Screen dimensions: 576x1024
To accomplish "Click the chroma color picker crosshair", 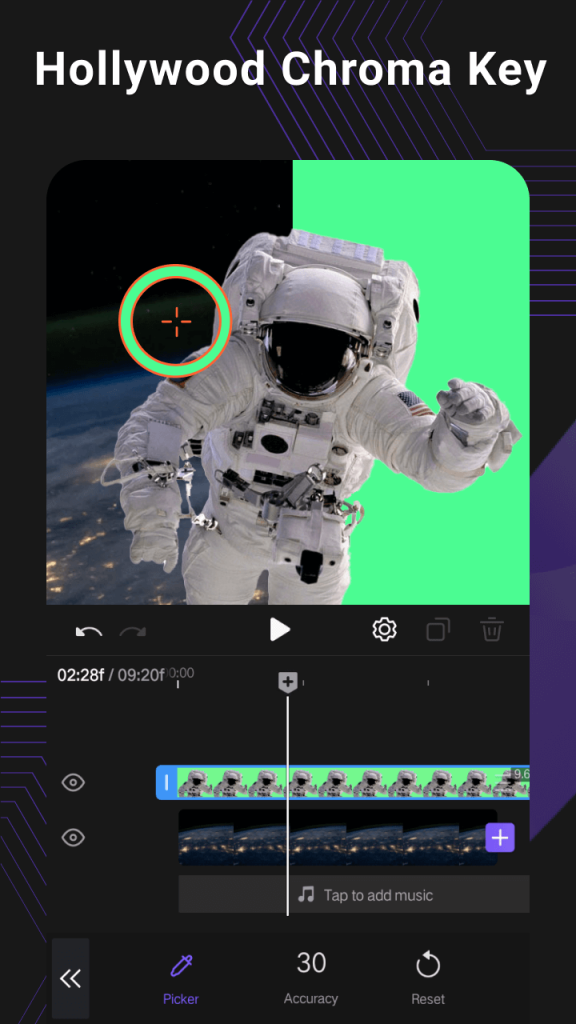I will click(x=176, y=321).
